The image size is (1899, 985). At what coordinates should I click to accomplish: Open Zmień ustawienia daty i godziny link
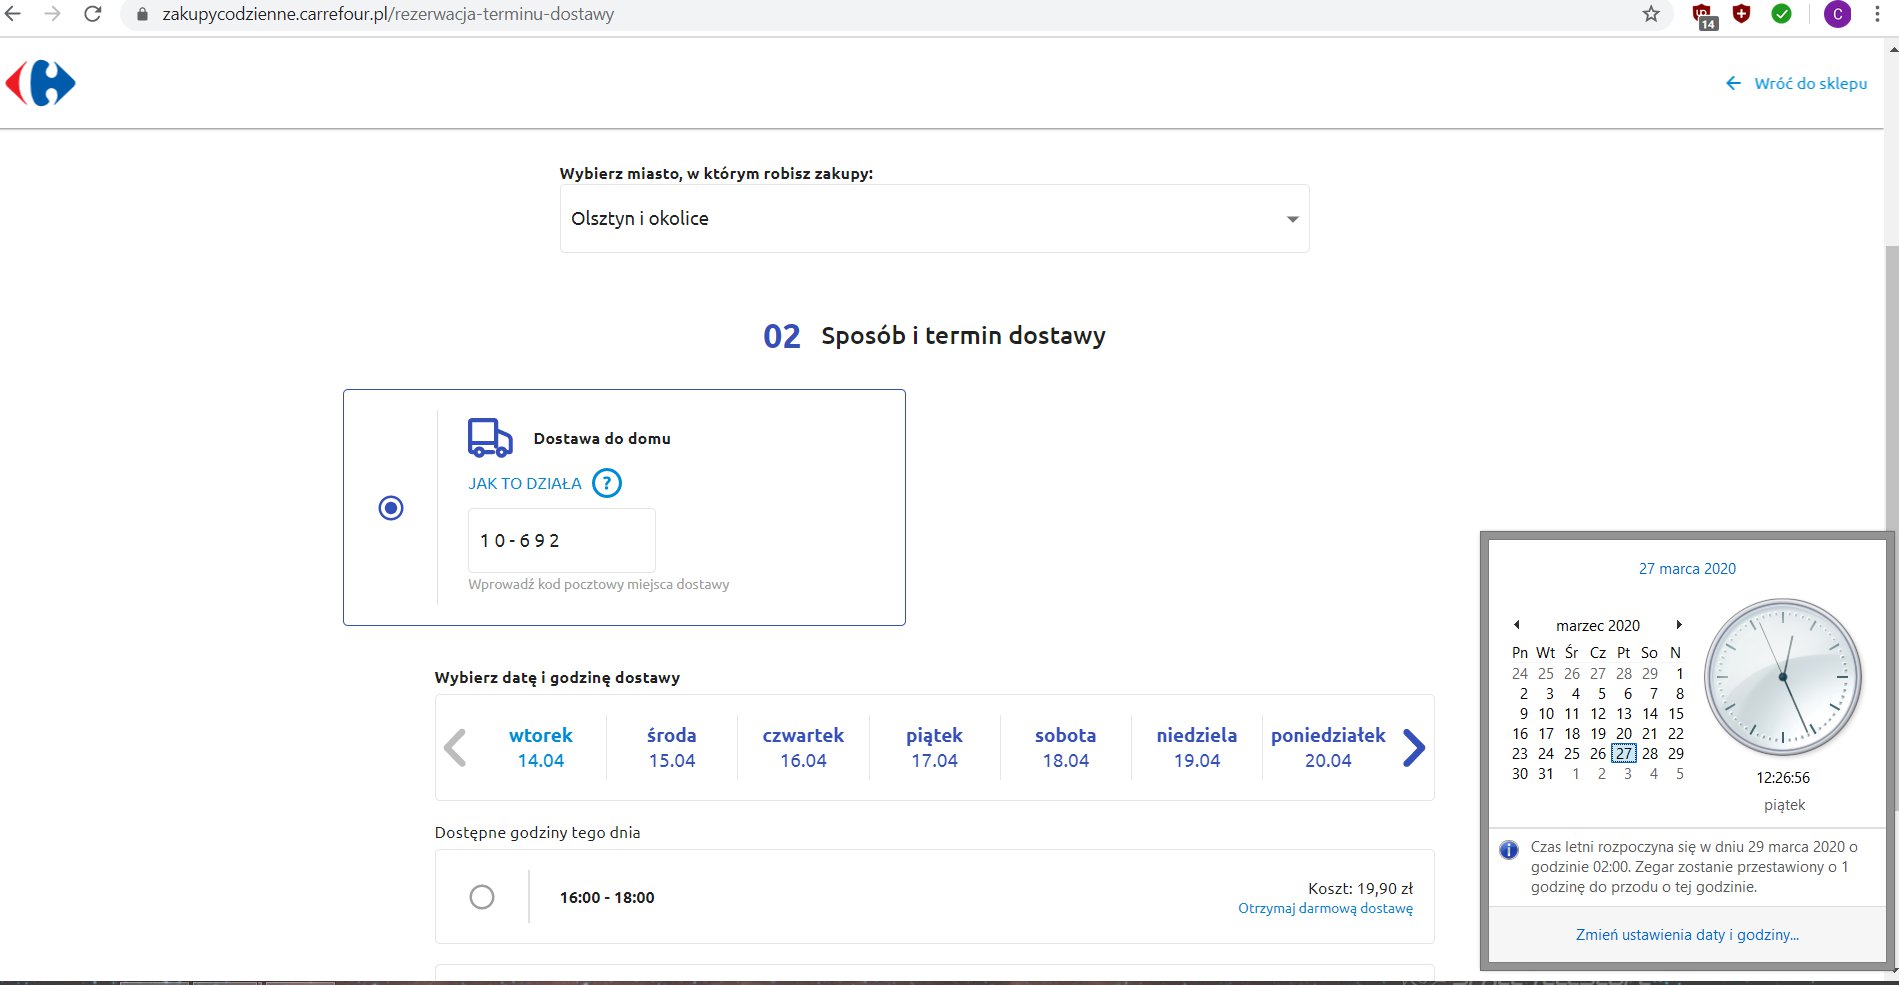(x=1687, y=934)
